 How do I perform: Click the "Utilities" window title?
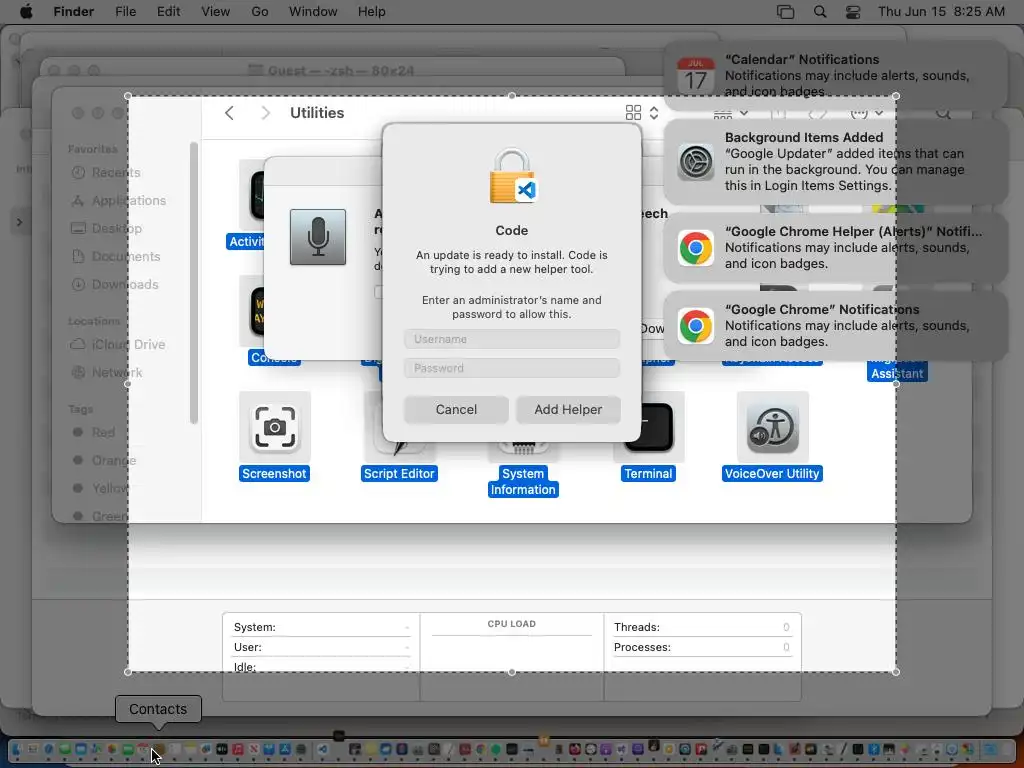click(x=317, y=113)
